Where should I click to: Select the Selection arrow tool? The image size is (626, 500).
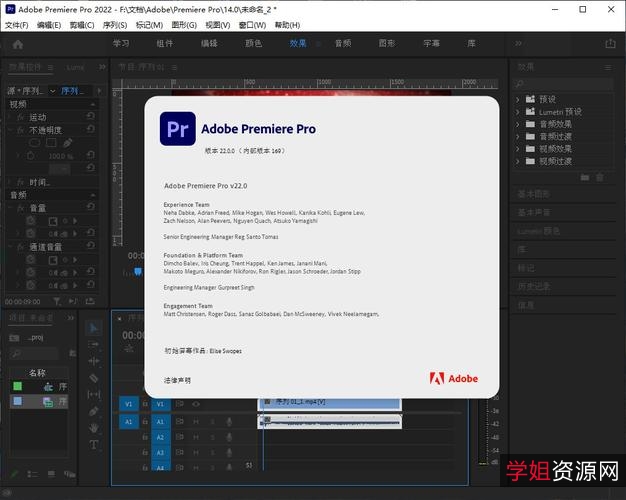pyautogui.click(x=94, y=328)
